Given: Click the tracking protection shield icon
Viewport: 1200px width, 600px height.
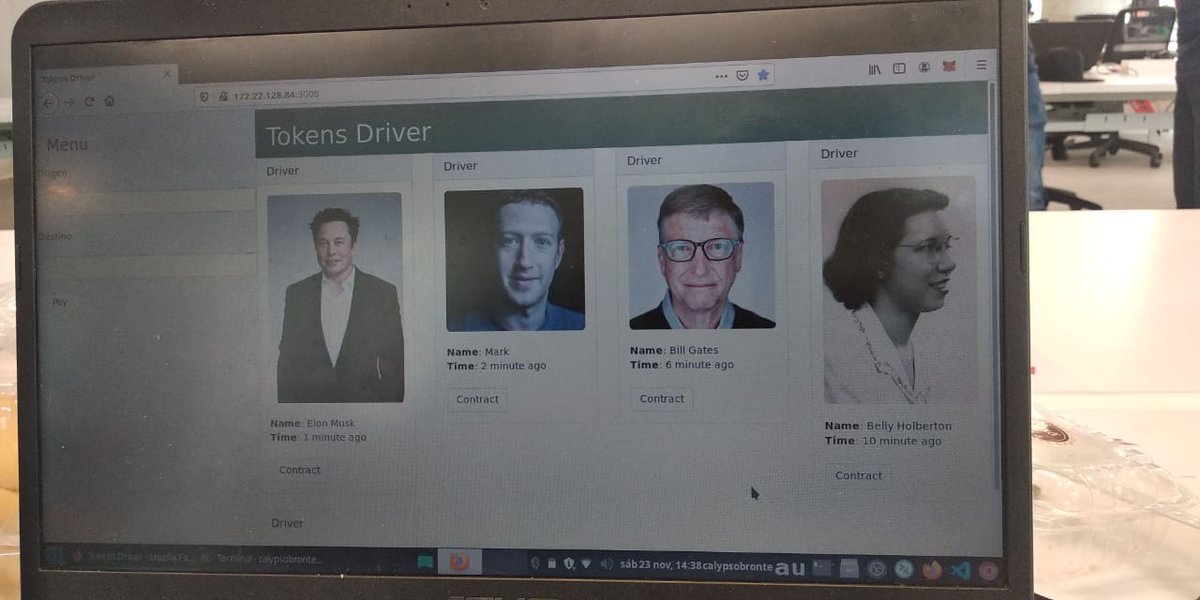Looking at the screenshot, I should (204, 96).
